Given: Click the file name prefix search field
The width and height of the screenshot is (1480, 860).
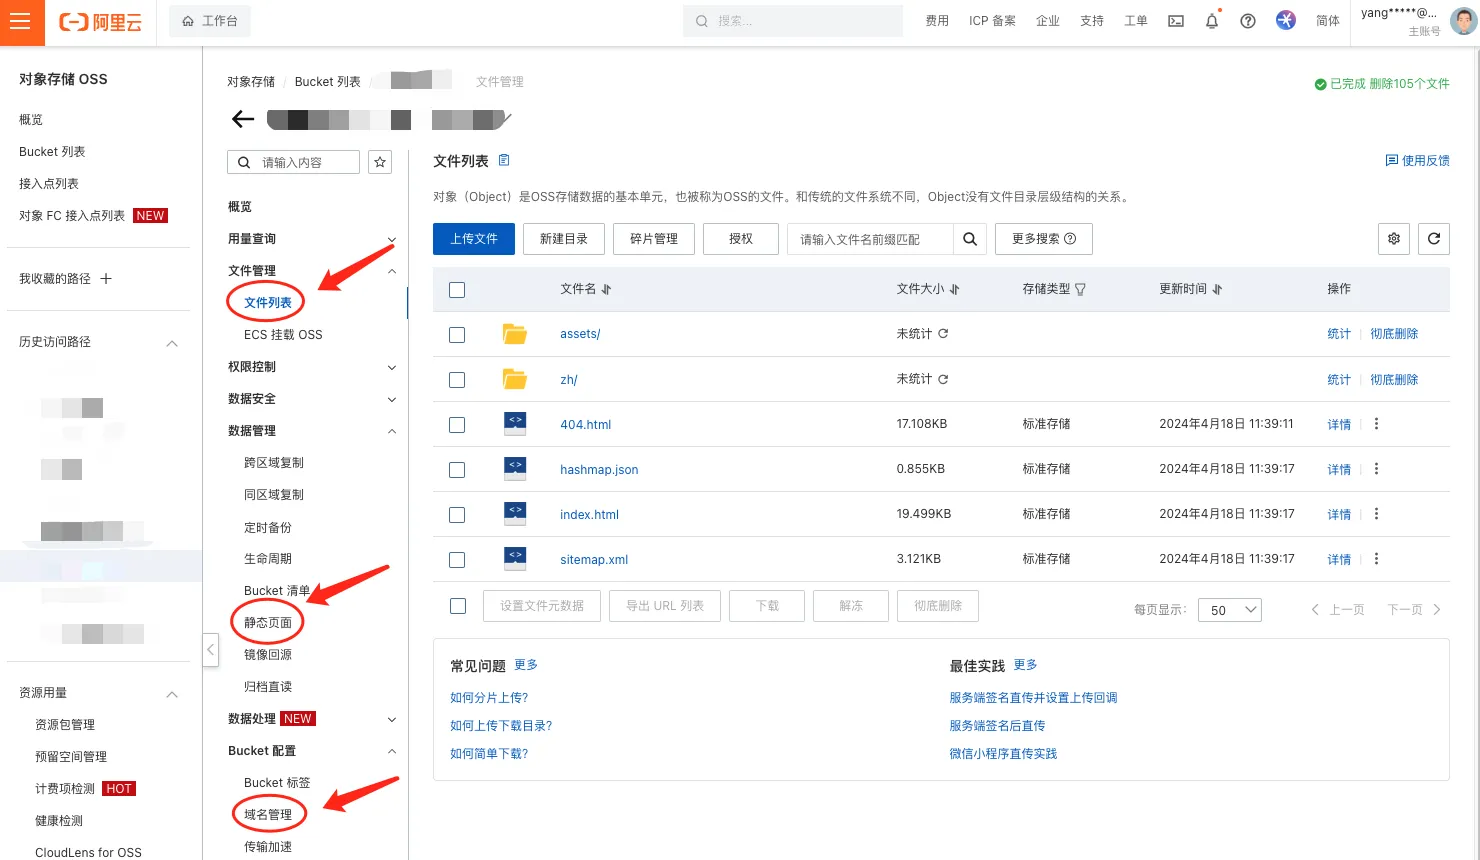Looking at the screenshot, I should pyautogui.click(x=868, y=240).
